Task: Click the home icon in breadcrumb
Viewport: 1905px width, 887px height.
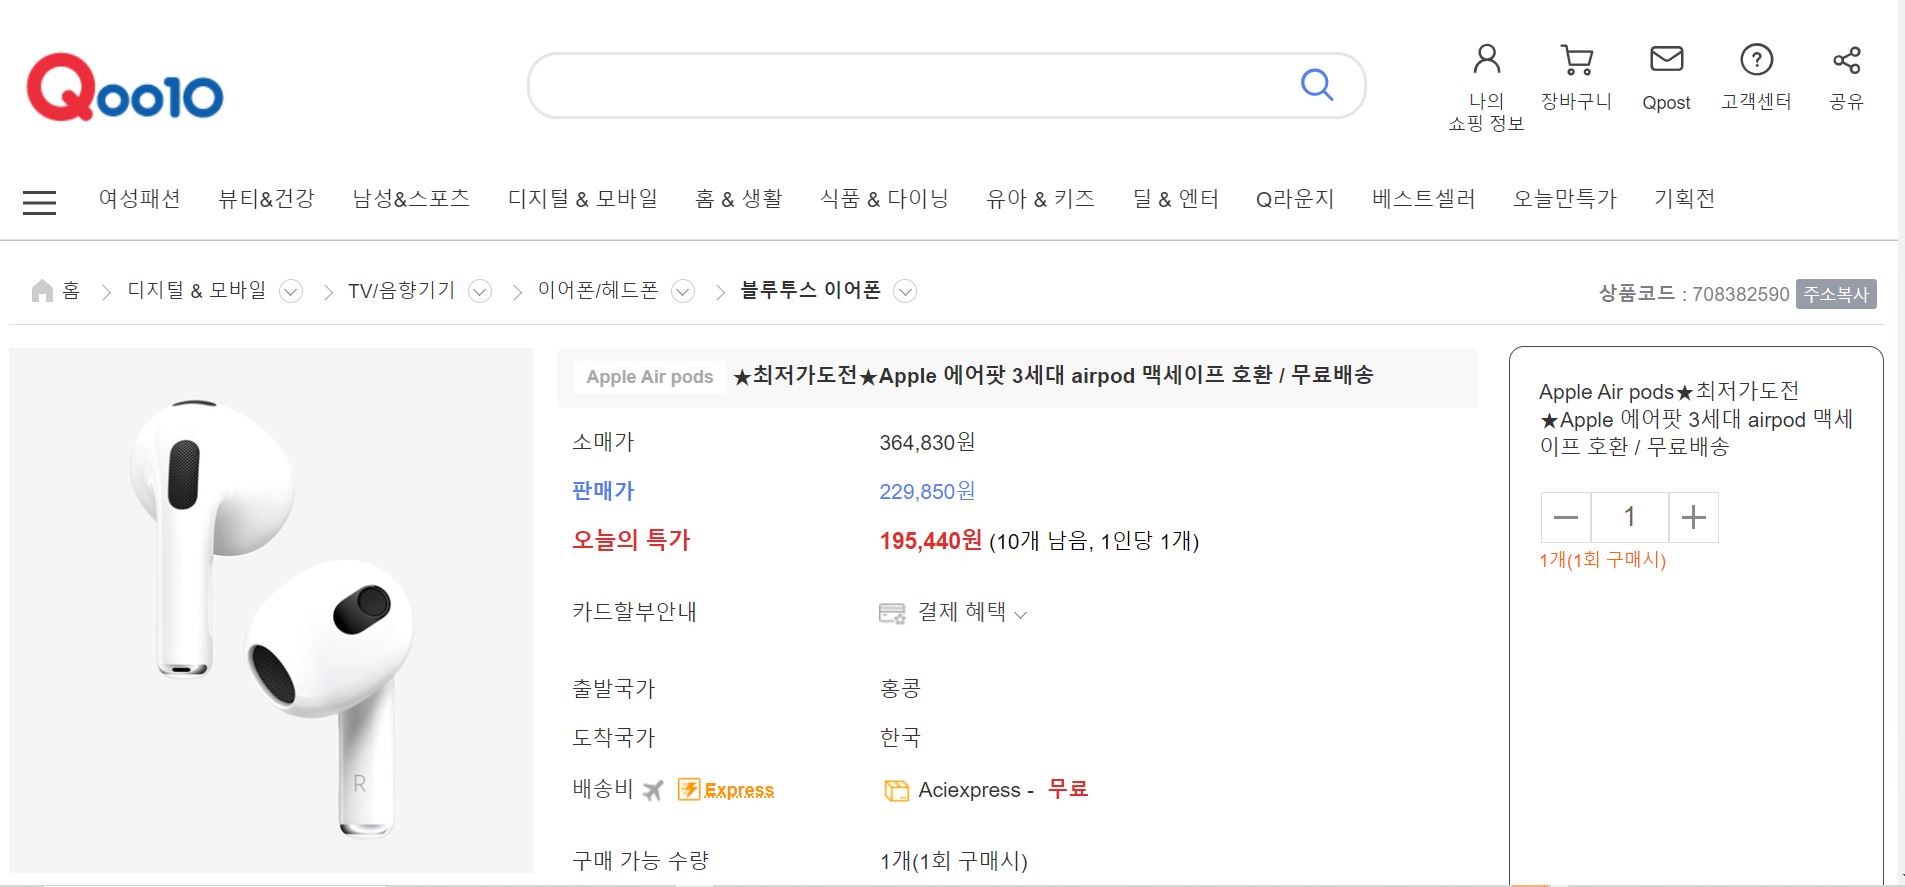Action: pos(42,291)
